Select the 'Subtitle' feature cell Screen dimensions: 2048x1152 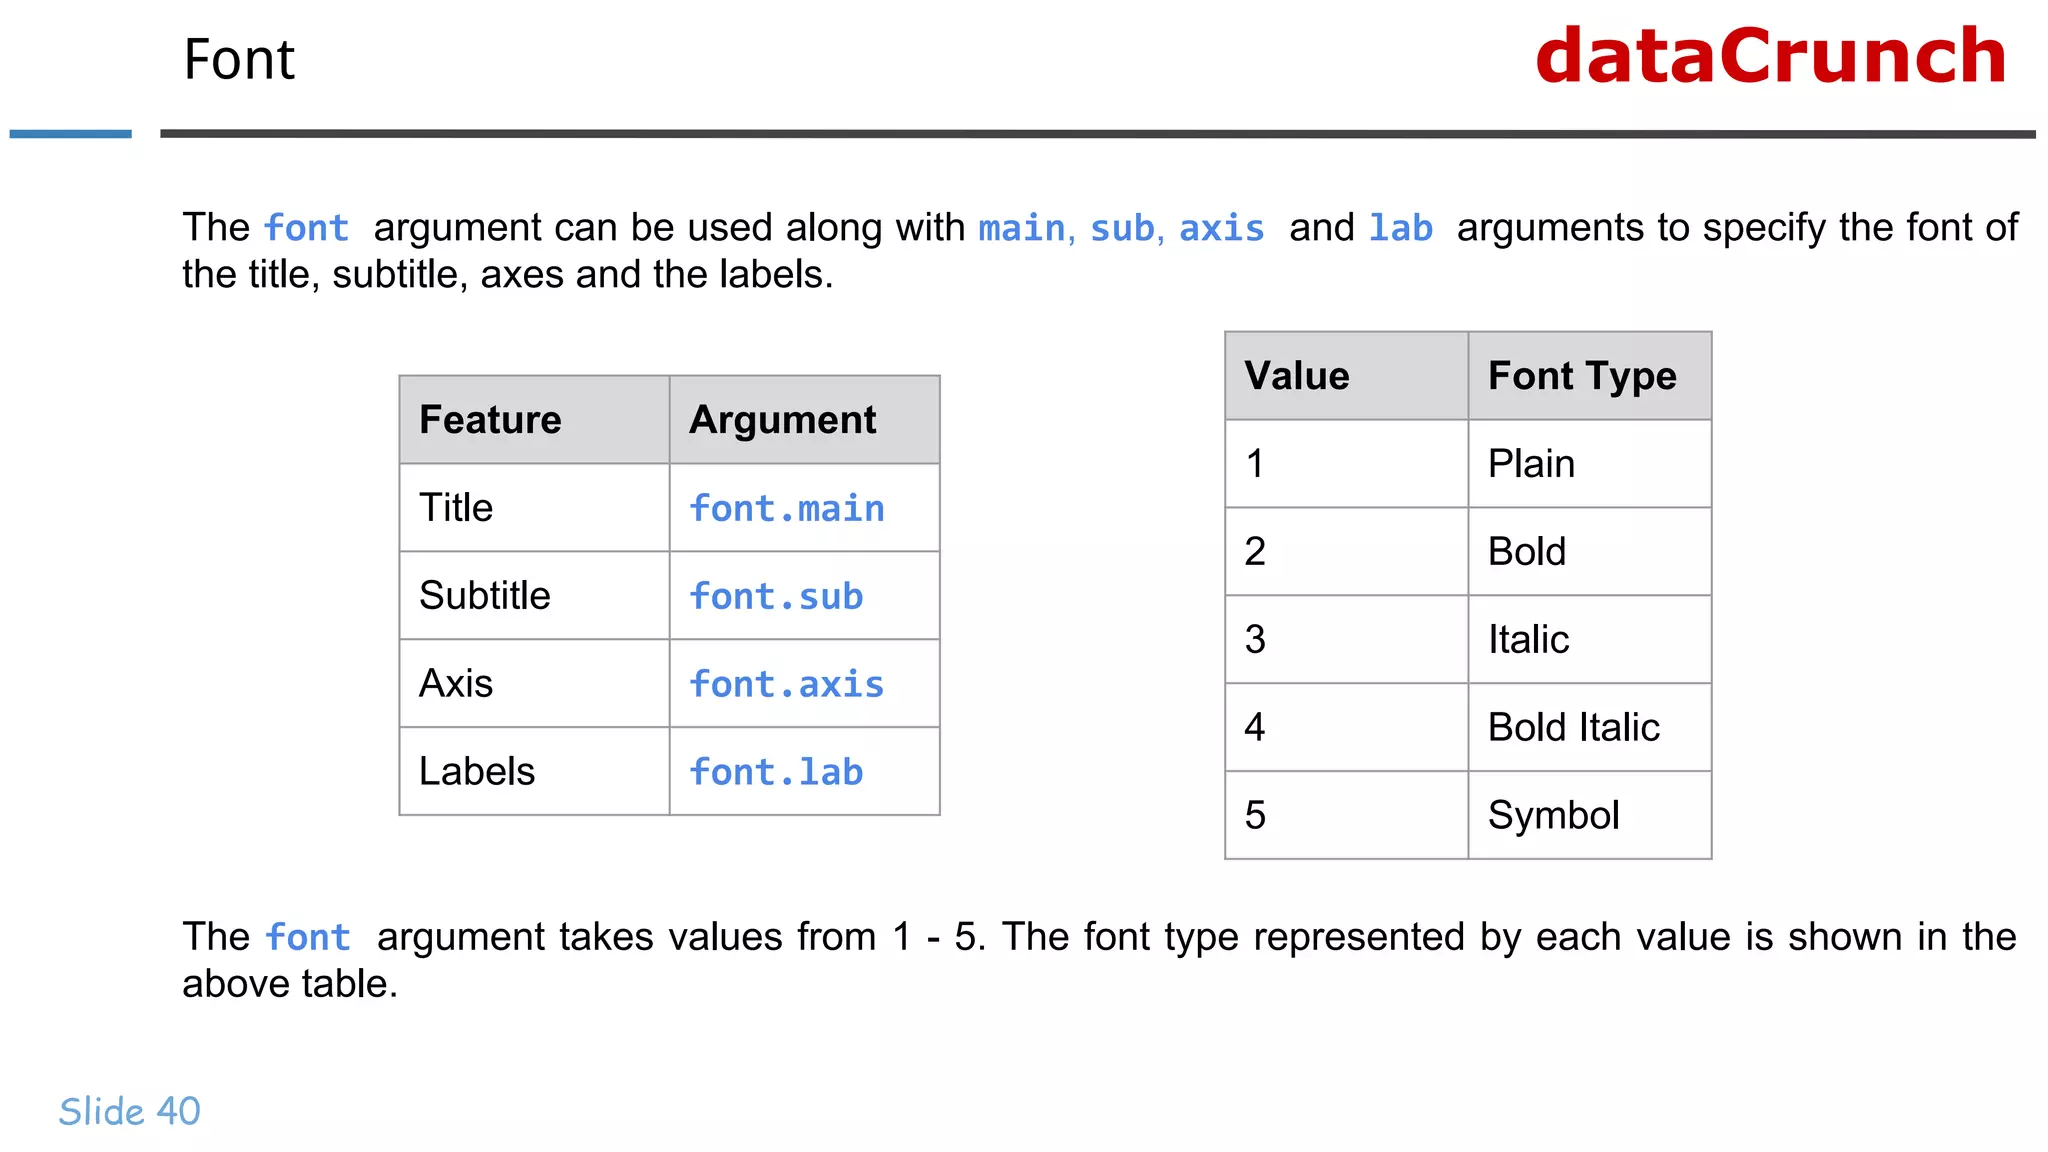(534, 596)
